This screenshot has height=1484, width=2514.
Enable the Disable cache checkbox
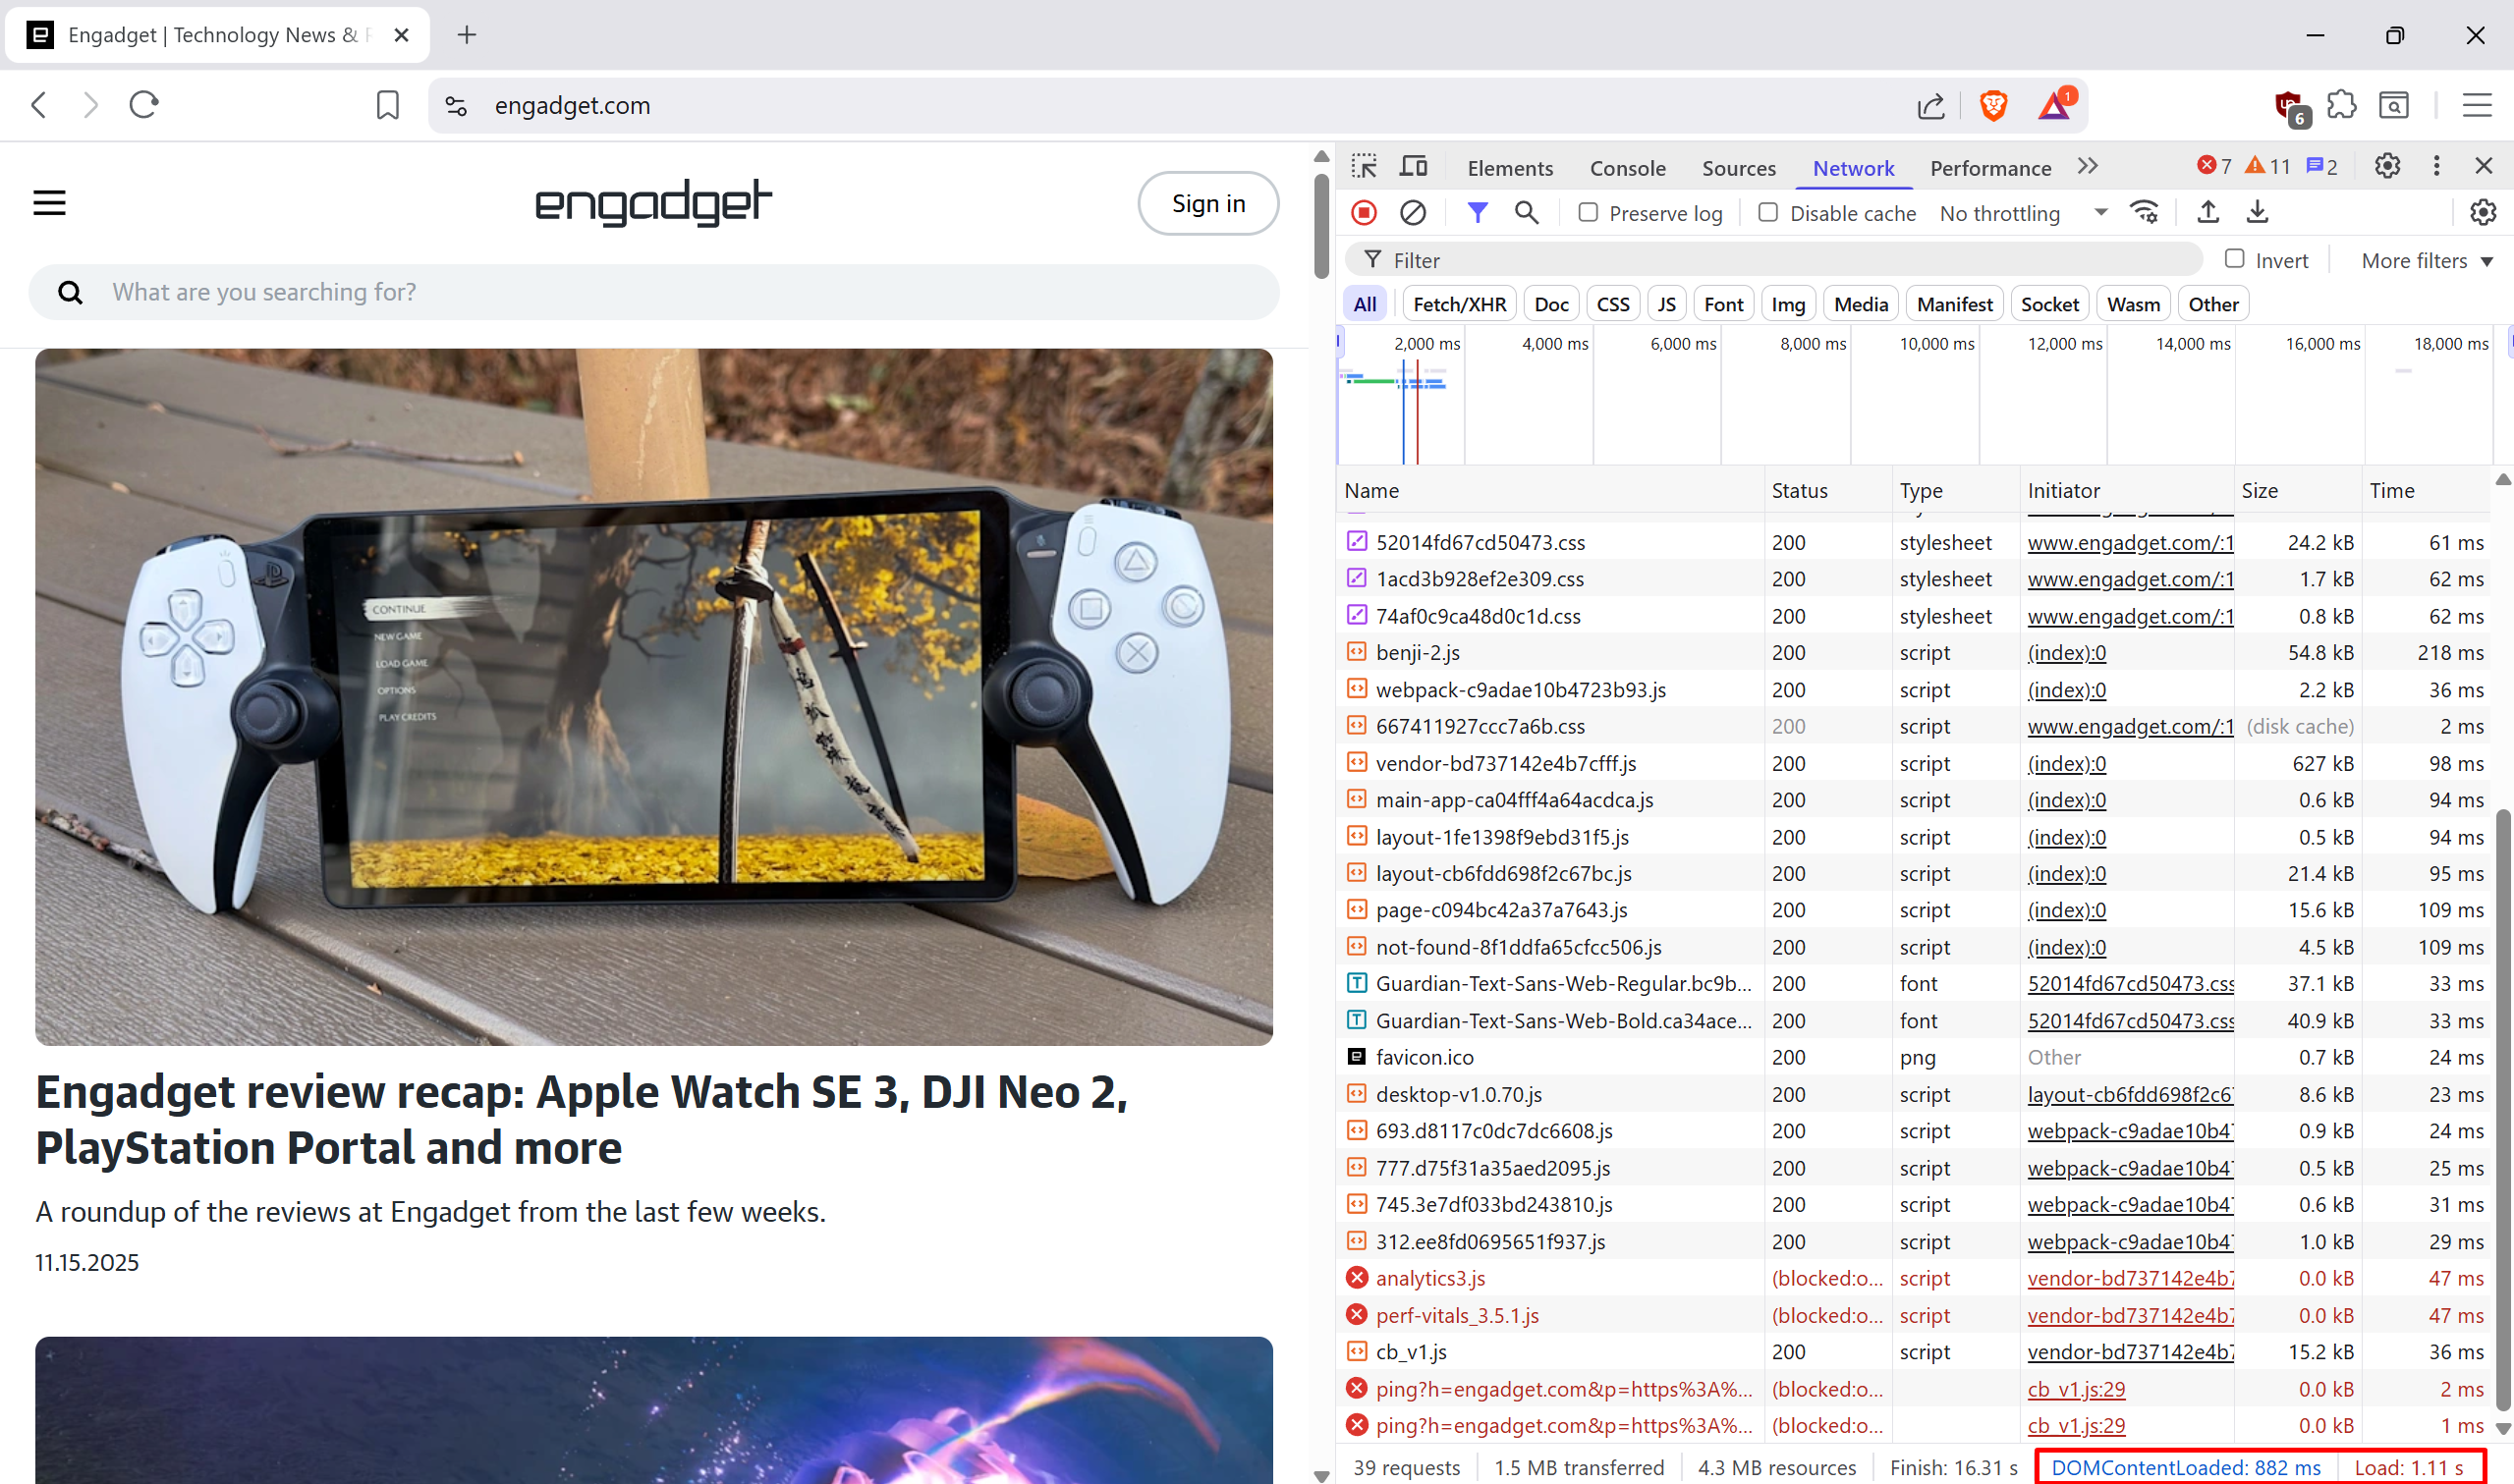(1768, 212)
